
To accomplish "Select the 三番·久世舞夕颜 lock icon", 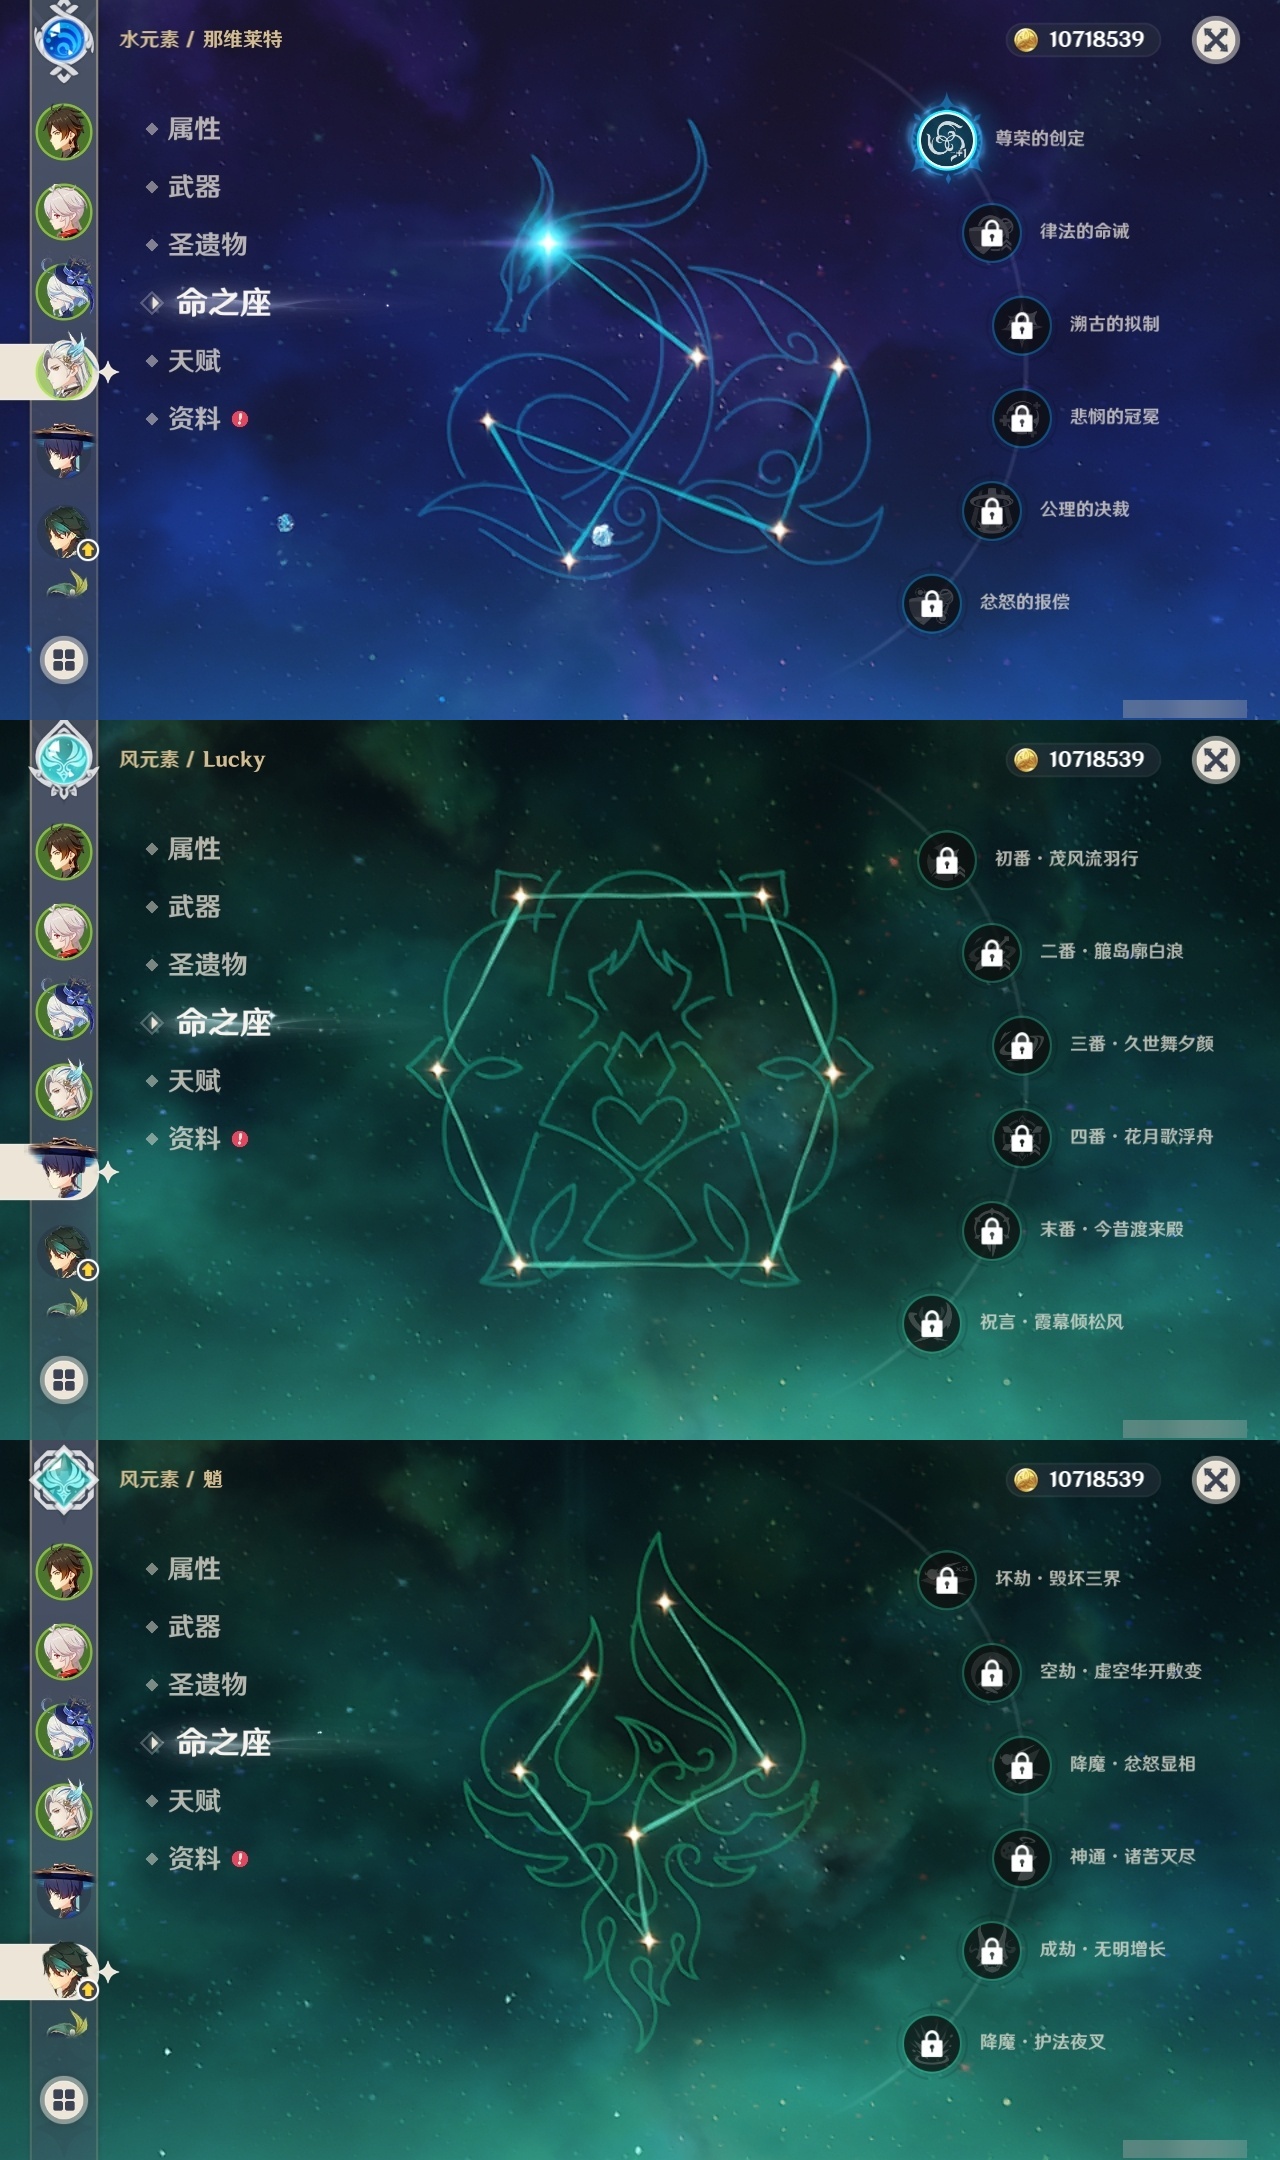I will (1021, 1045).
